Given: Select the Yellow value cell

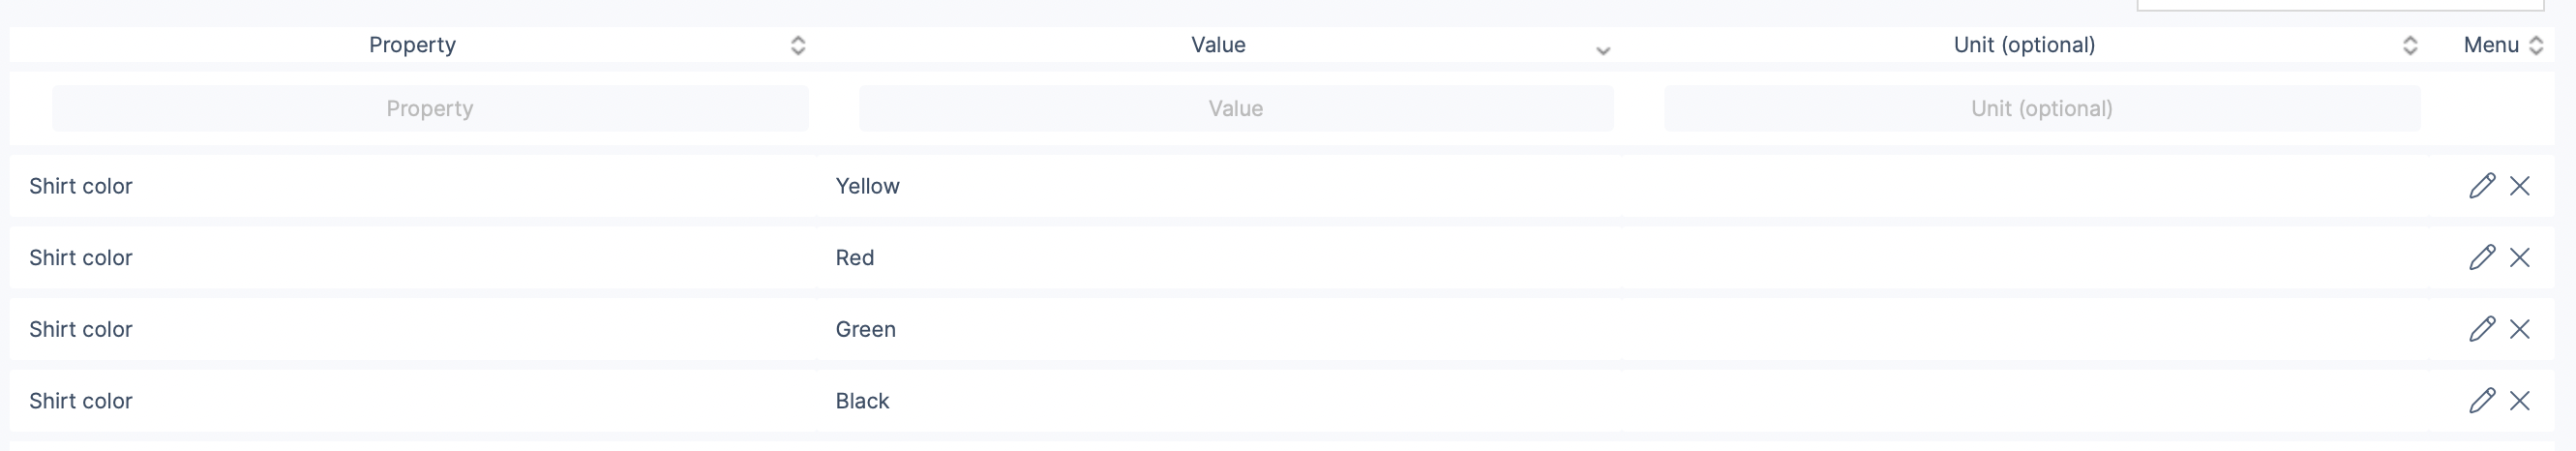Looking at the screenshot, I should coord(868,186).
